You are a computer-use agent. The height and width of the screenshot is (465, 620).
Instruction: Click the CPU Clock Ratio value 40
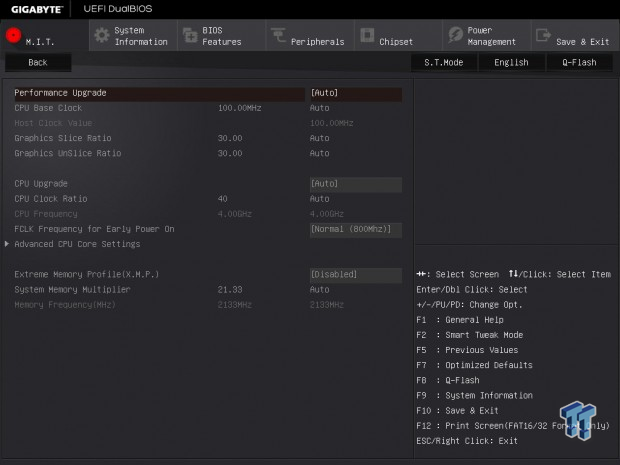point(223,199)
